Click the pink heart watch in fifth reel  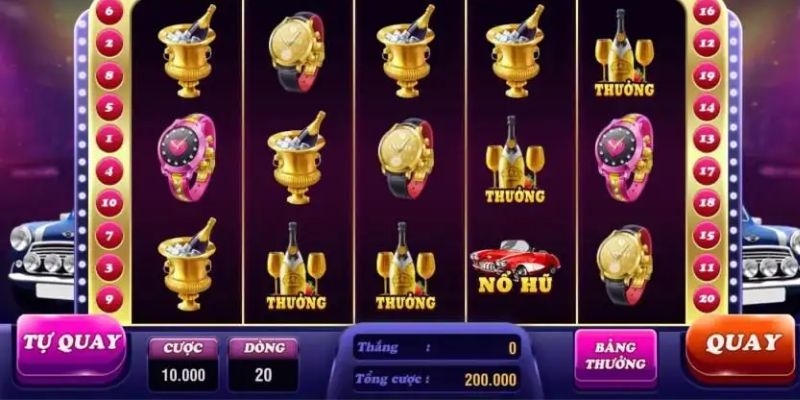tap(624, 157)
